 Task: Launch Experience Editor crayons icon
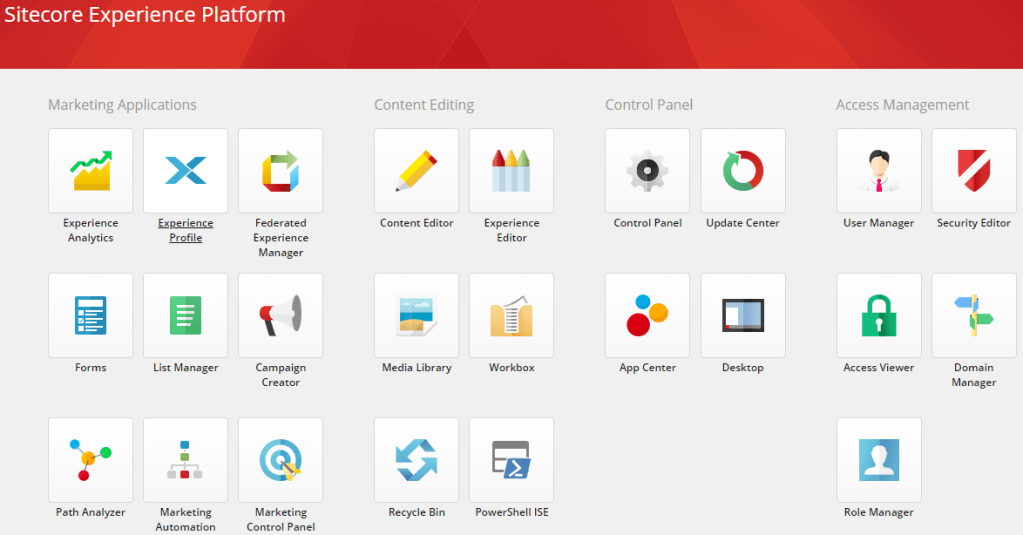[x=511, y=171]
